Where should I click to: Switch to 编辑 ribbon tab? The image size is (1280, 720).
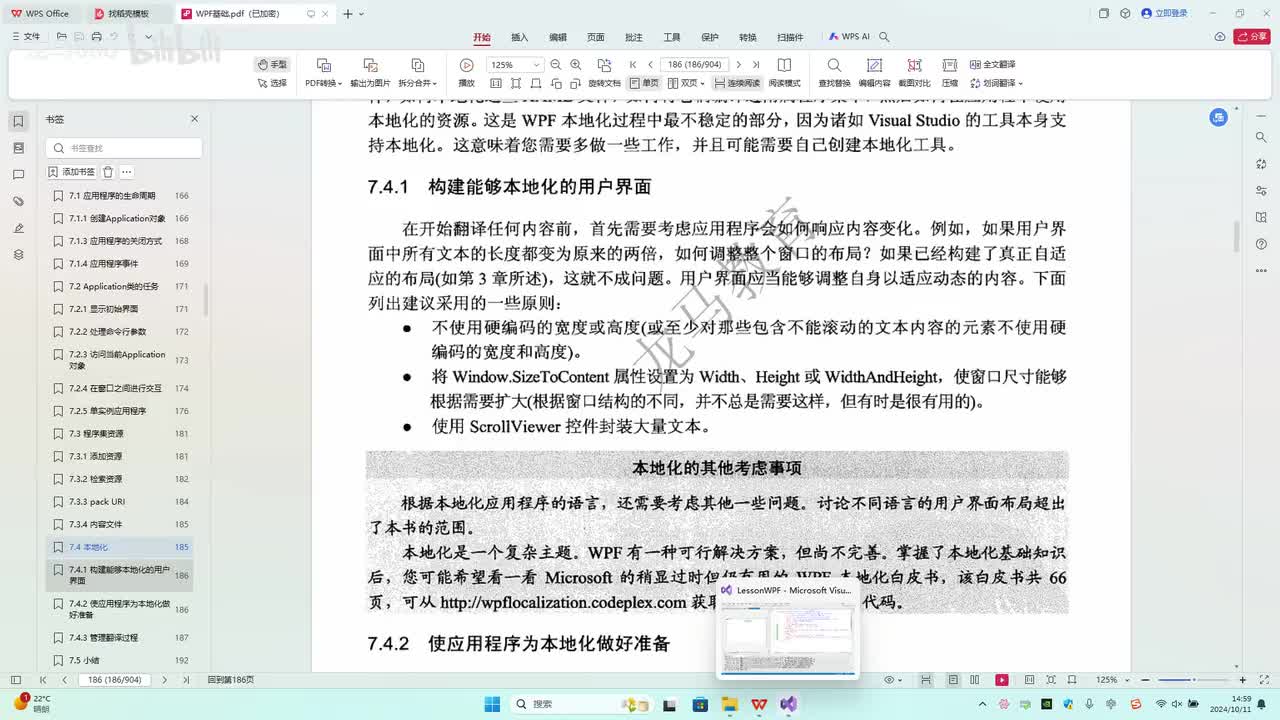pyautogui.click(x=558, y=37)
